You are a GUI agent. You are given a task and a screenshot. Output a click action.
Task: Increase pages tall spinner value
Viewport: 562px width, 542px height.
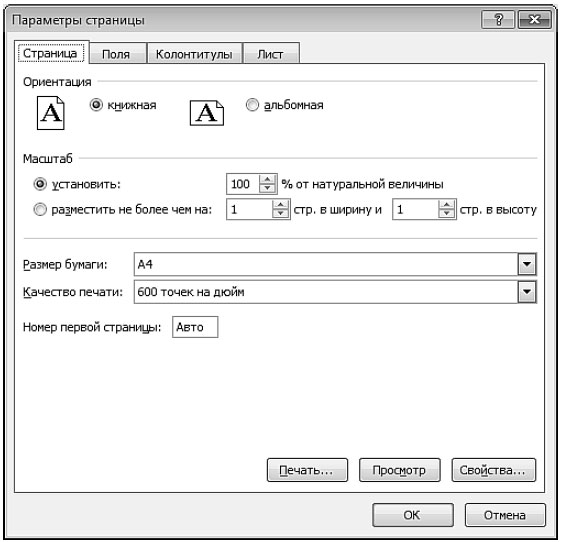447,205
